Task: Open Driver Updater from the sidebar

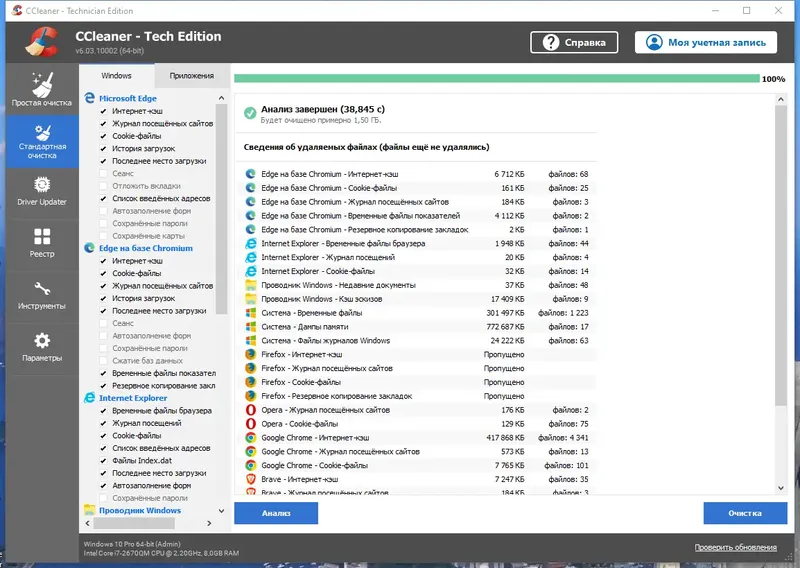Action: (42, 192)
